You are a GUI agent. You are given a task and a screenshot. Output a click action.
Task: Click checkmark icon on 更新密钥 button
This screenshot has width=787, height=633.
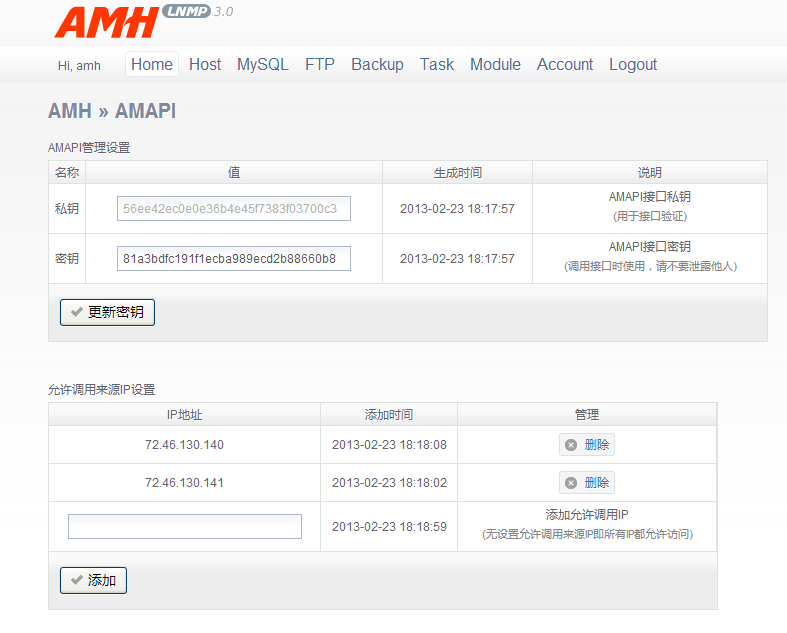coord(77,312)
